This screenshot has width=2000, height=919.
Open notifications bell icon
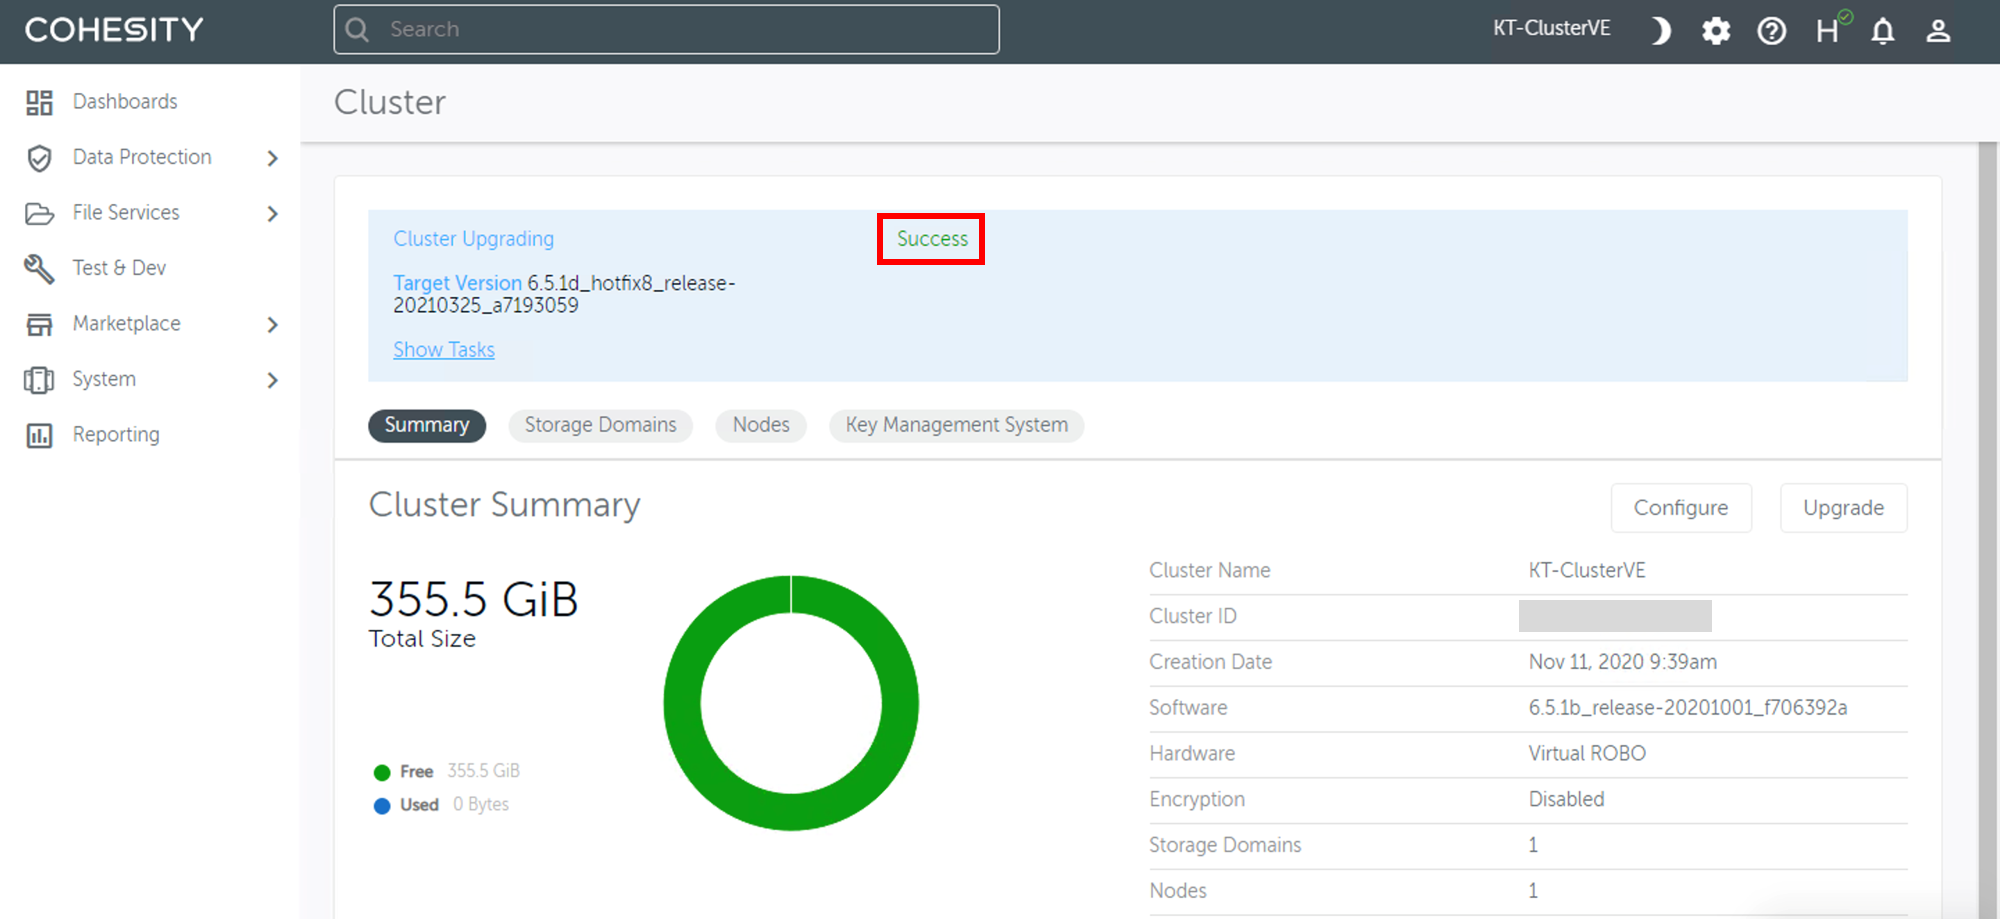(1883, 31)
